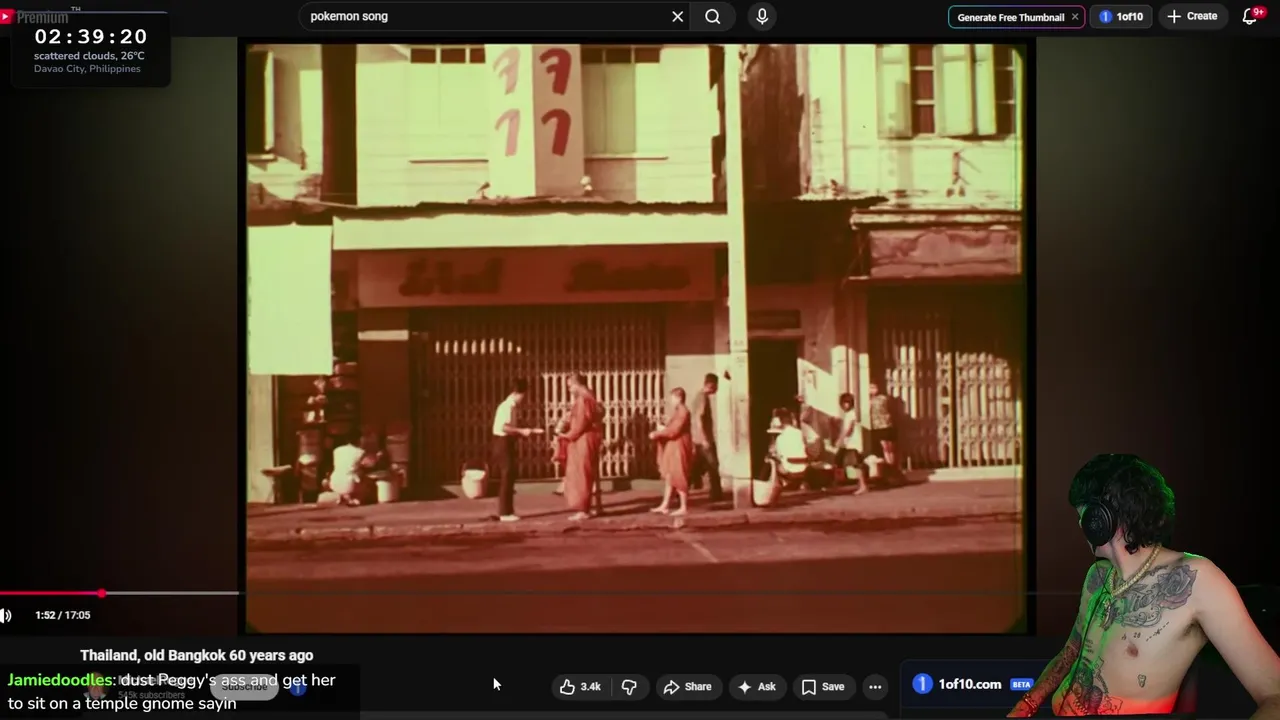
Task: Click Generate Free Thumbnail button
Action: 1010,17
